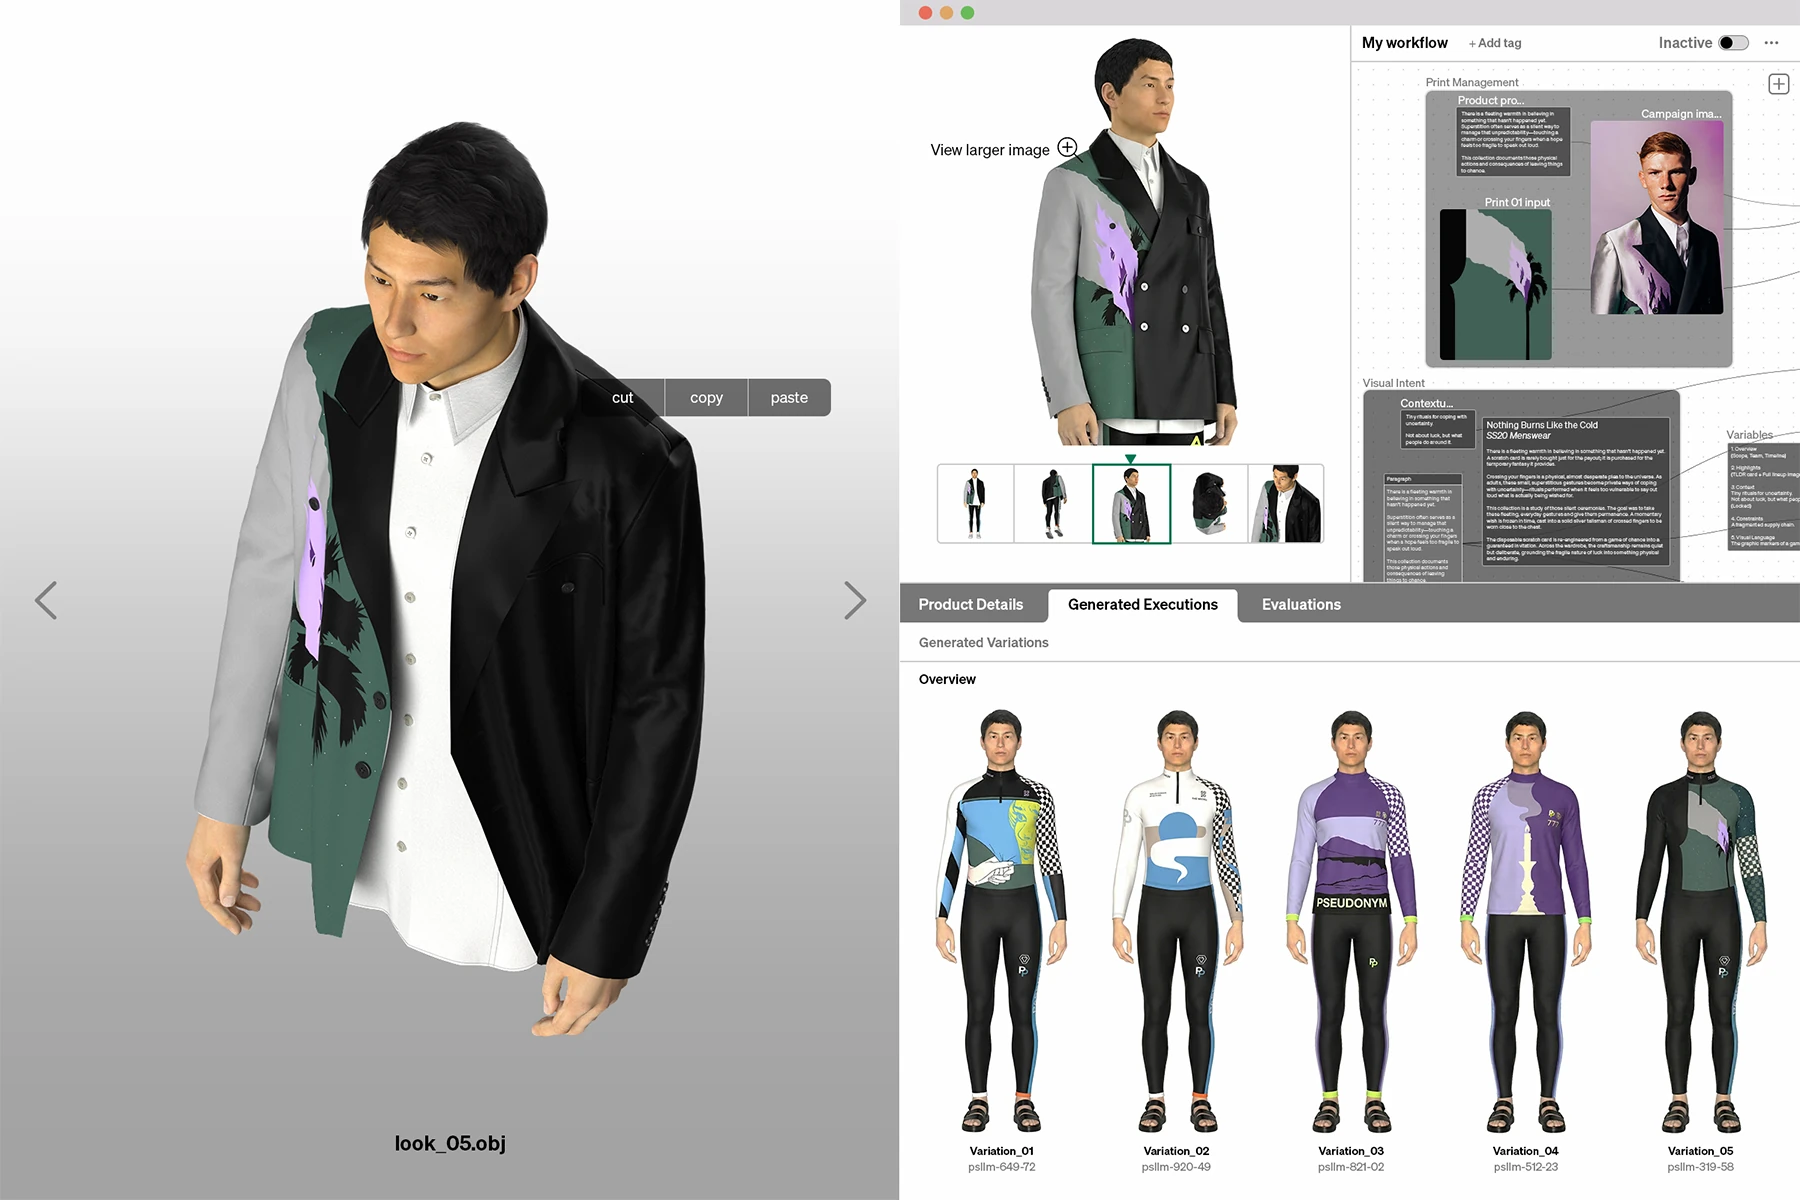The height and width of the screenshot is (1200, 1800).
Task: Click the psllm-920-49 identifier
Action: [1176, 1167]
